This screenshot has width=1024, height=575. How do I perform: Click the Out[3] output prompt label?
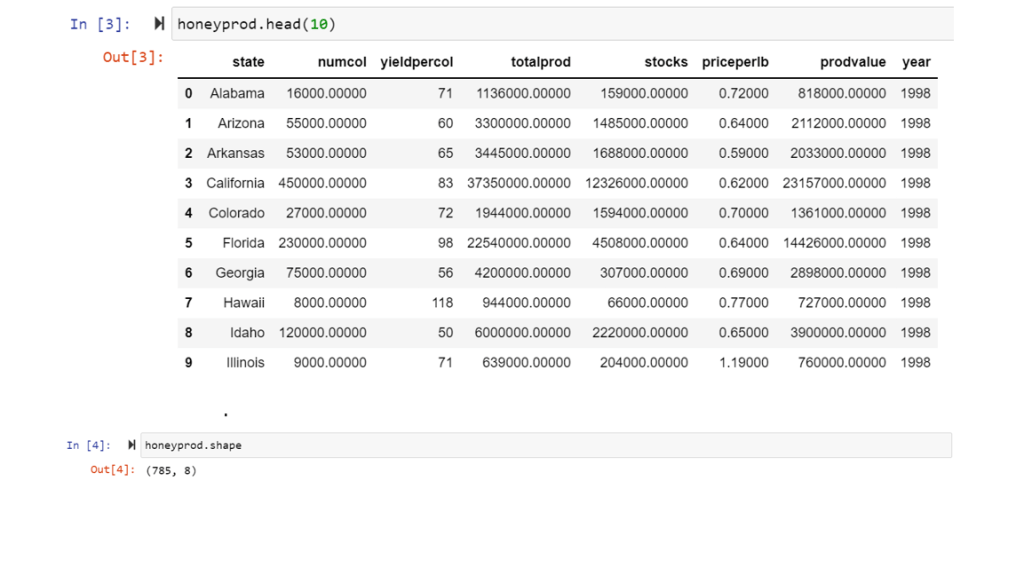tap(133, 57)
